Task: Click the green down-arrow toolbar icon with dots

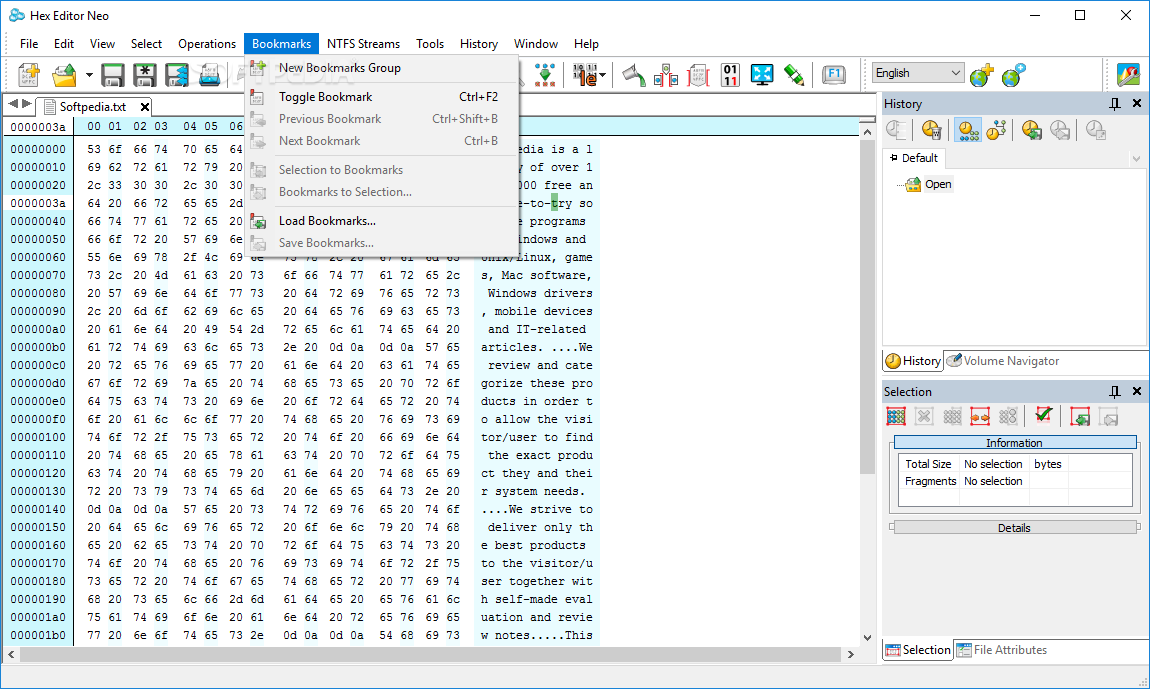Action: pos(545,75)
